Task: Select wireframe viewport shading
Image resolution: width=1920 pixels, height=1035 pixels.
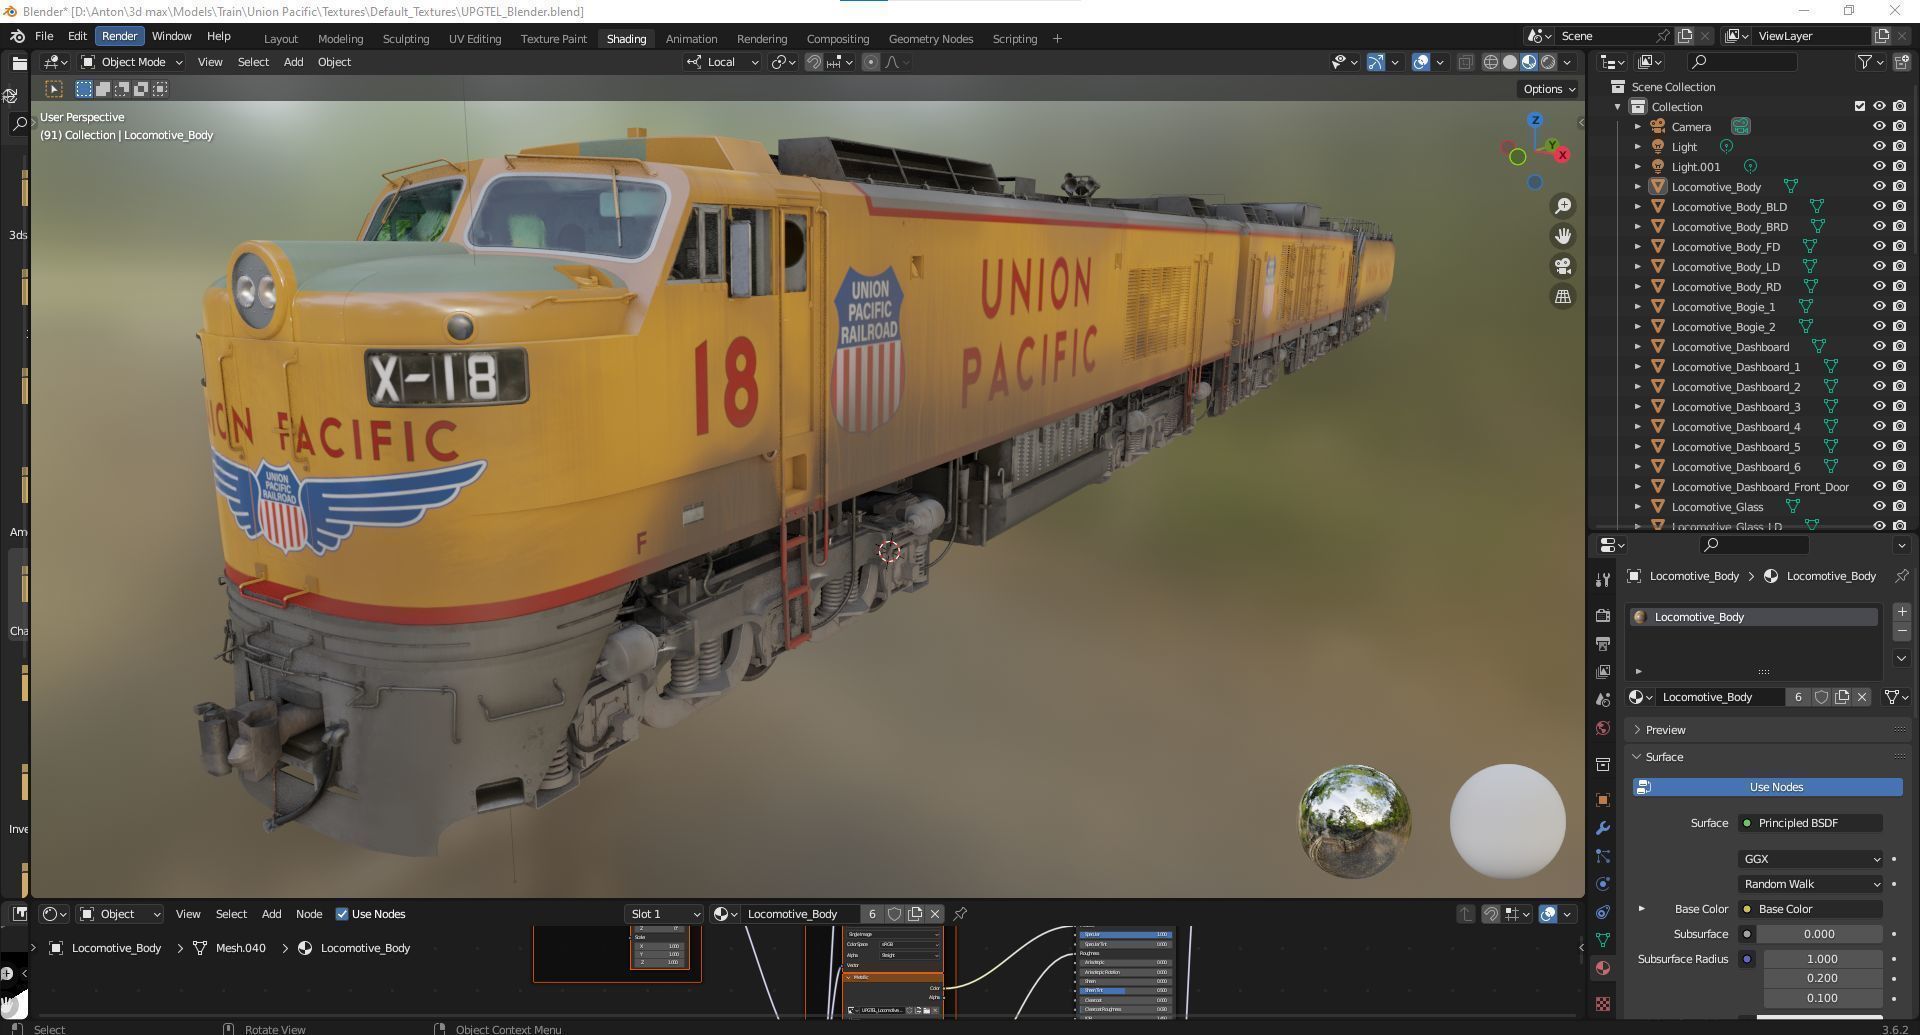Action: point(1490,62)
